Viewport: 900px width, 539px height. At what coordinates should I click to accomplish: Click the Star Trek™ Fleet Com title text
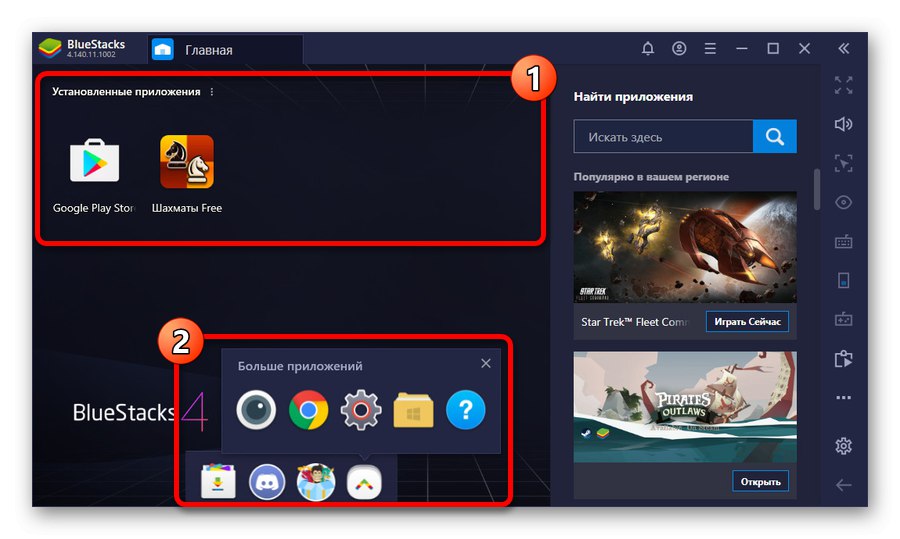point(634,322)
